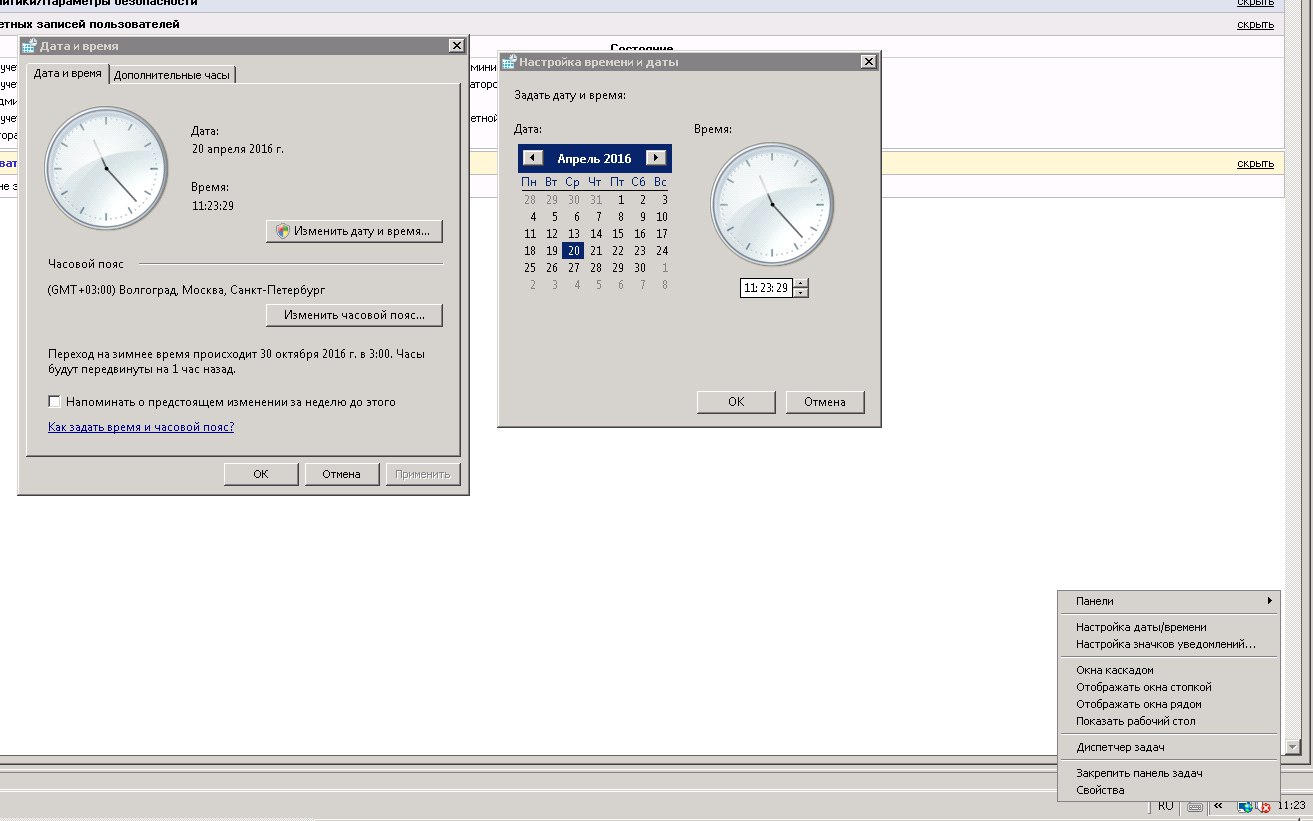Show hidden tray icons with double chevron
The image size is (1313, 821).
pos(1218,806)
